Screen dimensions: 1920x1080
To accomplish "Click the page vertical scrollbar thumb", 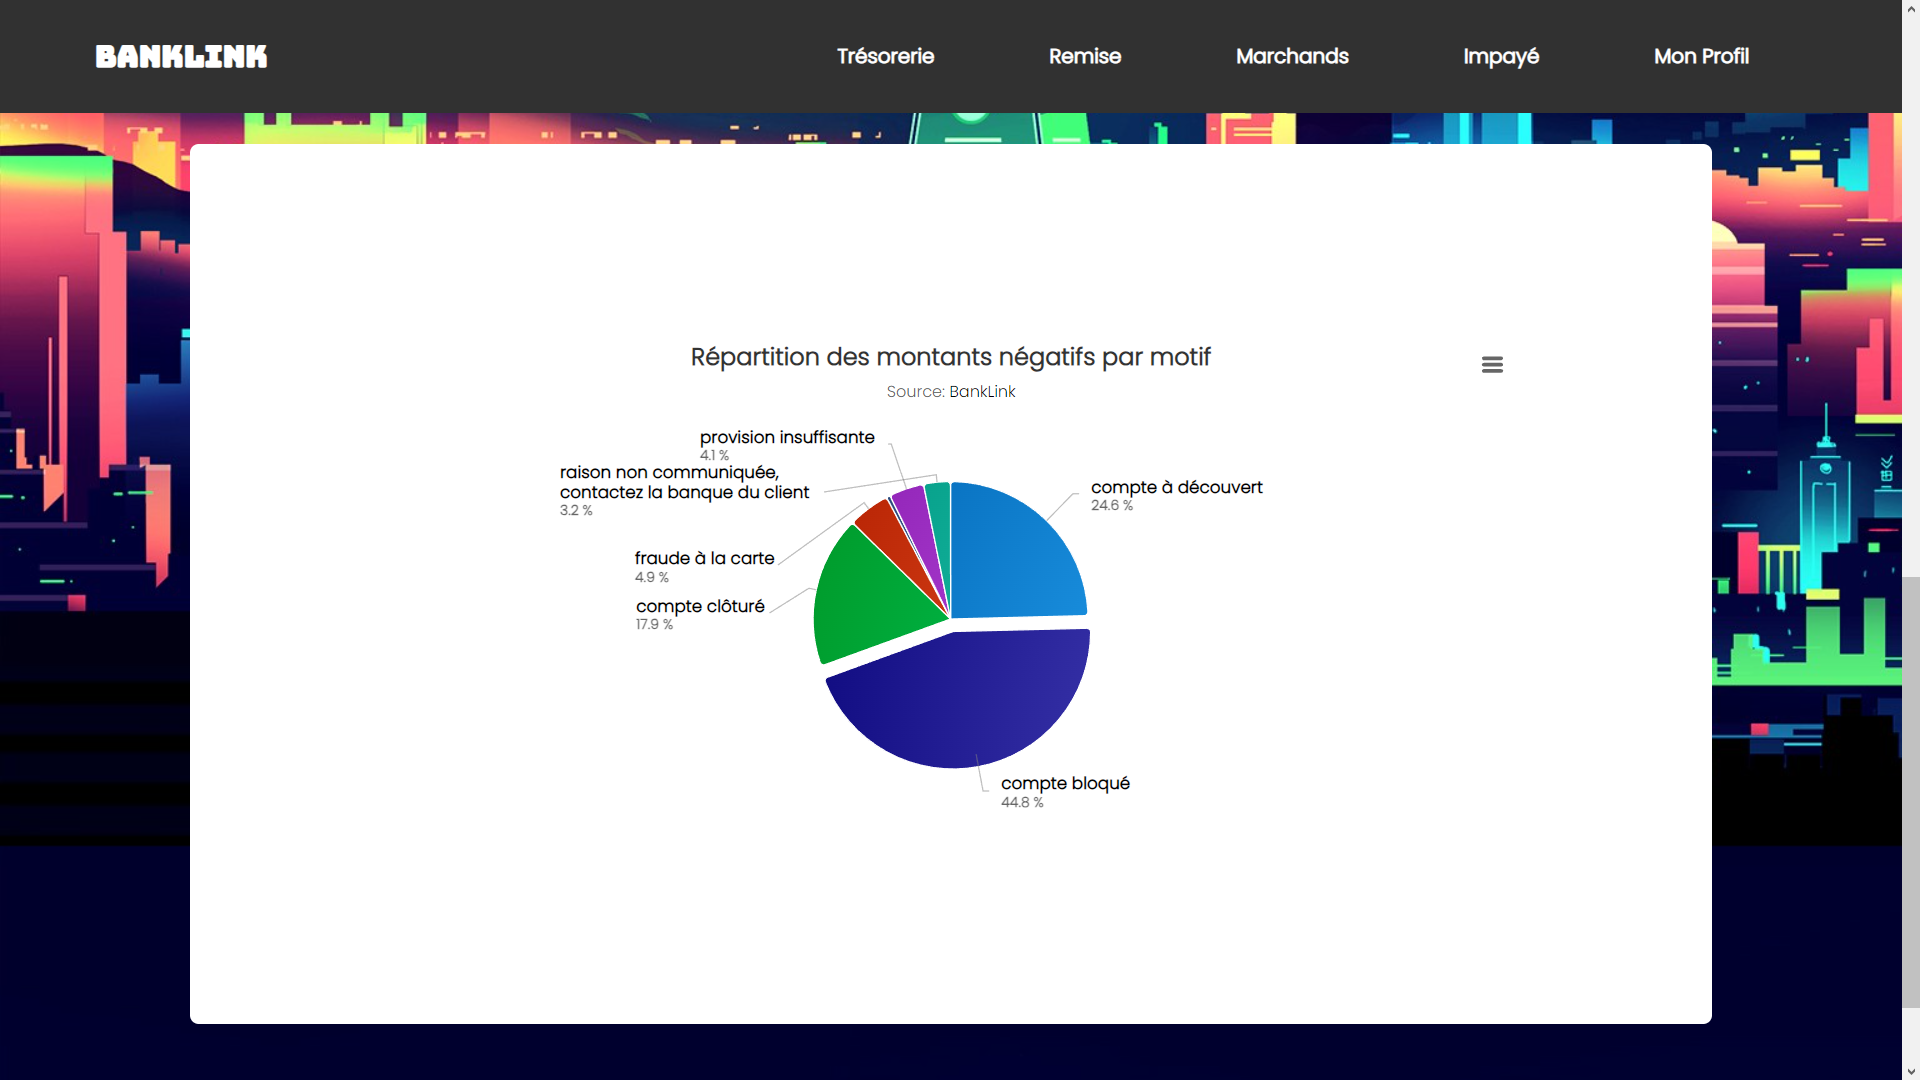I will [x=1911, y=792].
